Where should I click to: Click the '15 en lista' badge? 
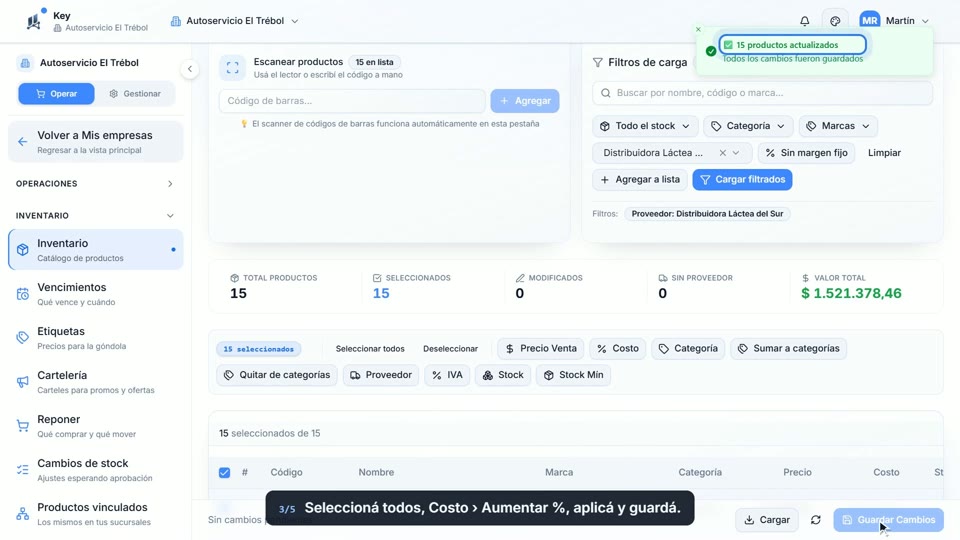coord(375,62)
